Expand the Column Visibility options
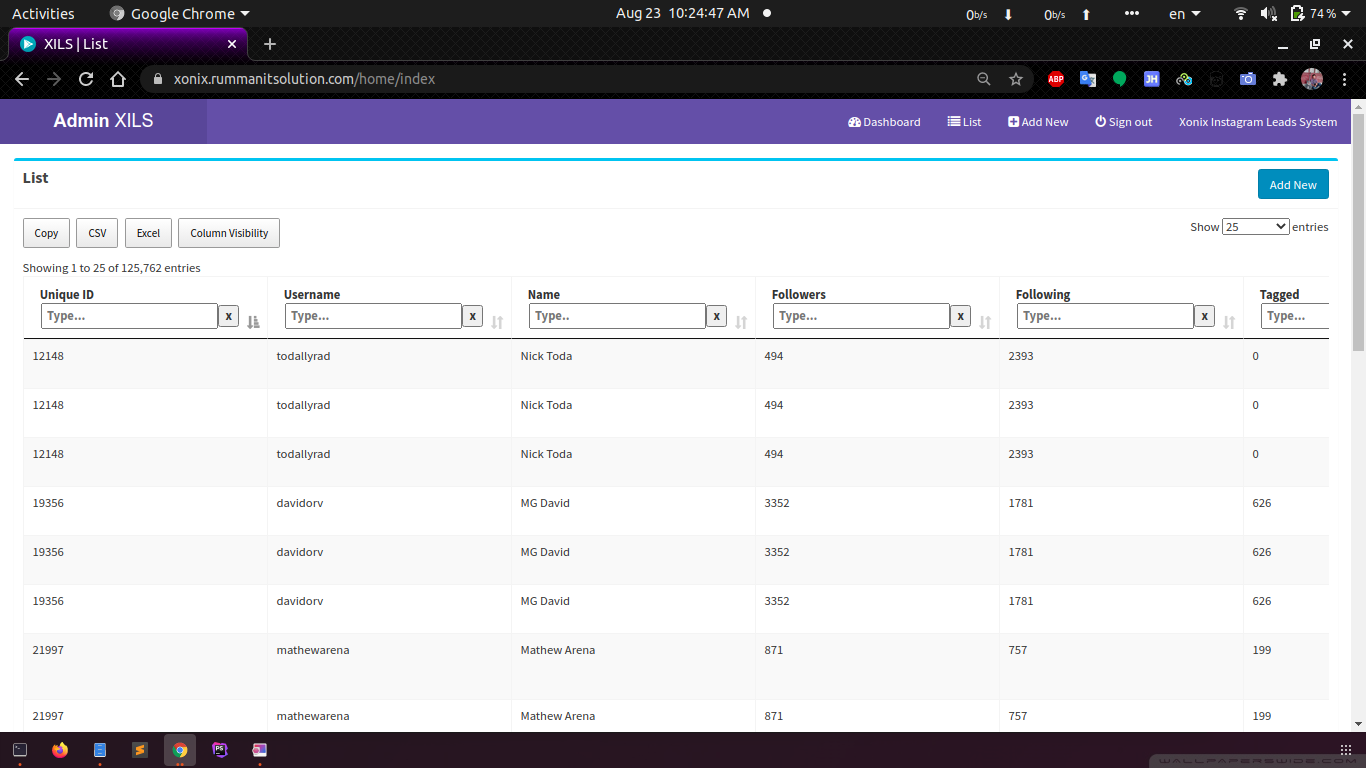The image size is (1366, 768). point(229,233)
